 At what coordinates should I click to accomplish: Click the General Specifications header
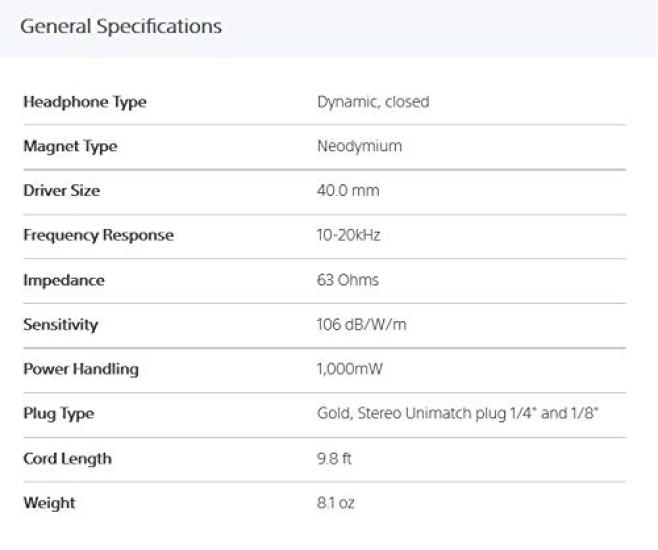(121, 27)
